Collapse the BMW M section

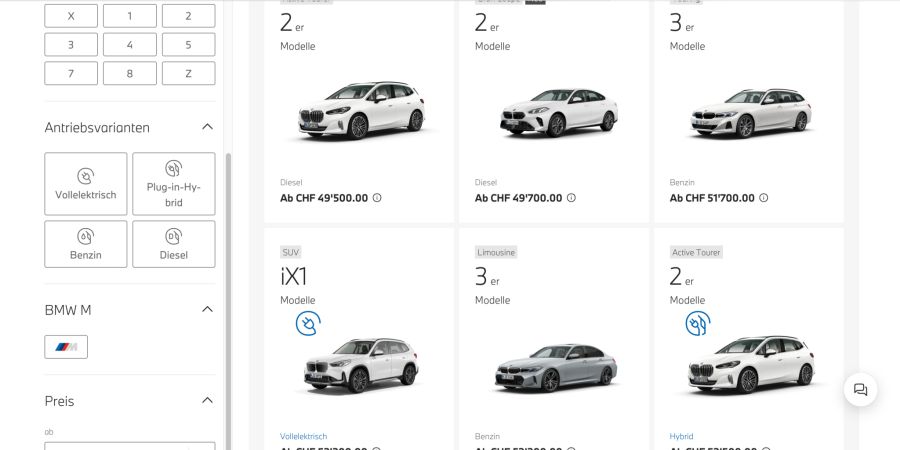(208, 309)
